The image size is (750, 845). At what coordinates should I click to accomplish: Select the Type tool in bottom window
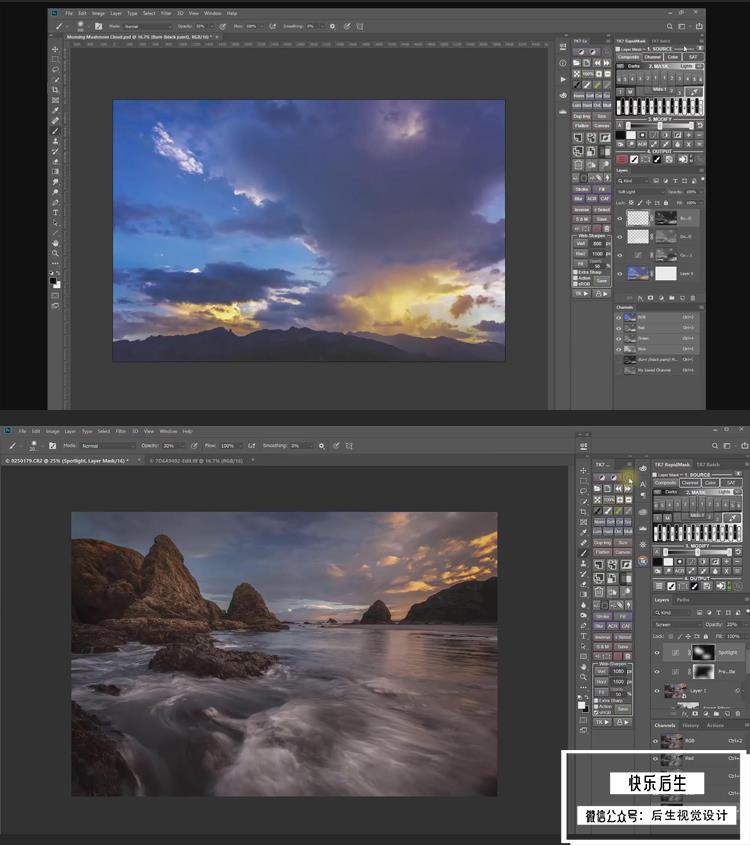[584, 636]
